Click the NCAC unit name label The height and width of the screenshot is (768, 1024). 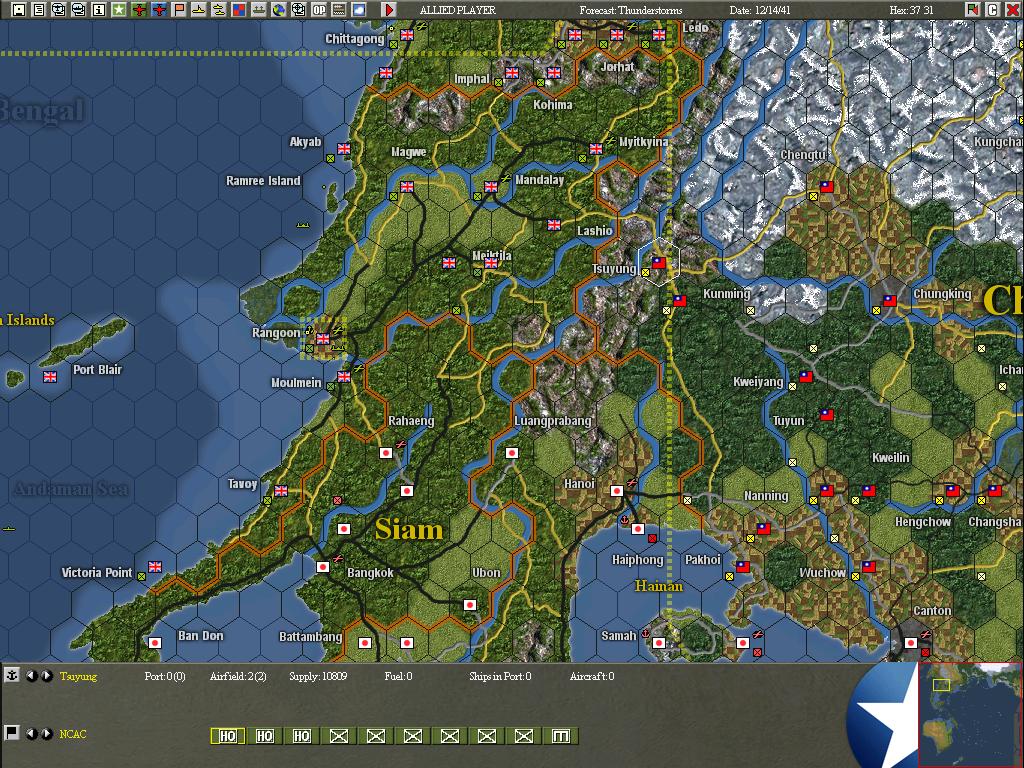point(72,733)
